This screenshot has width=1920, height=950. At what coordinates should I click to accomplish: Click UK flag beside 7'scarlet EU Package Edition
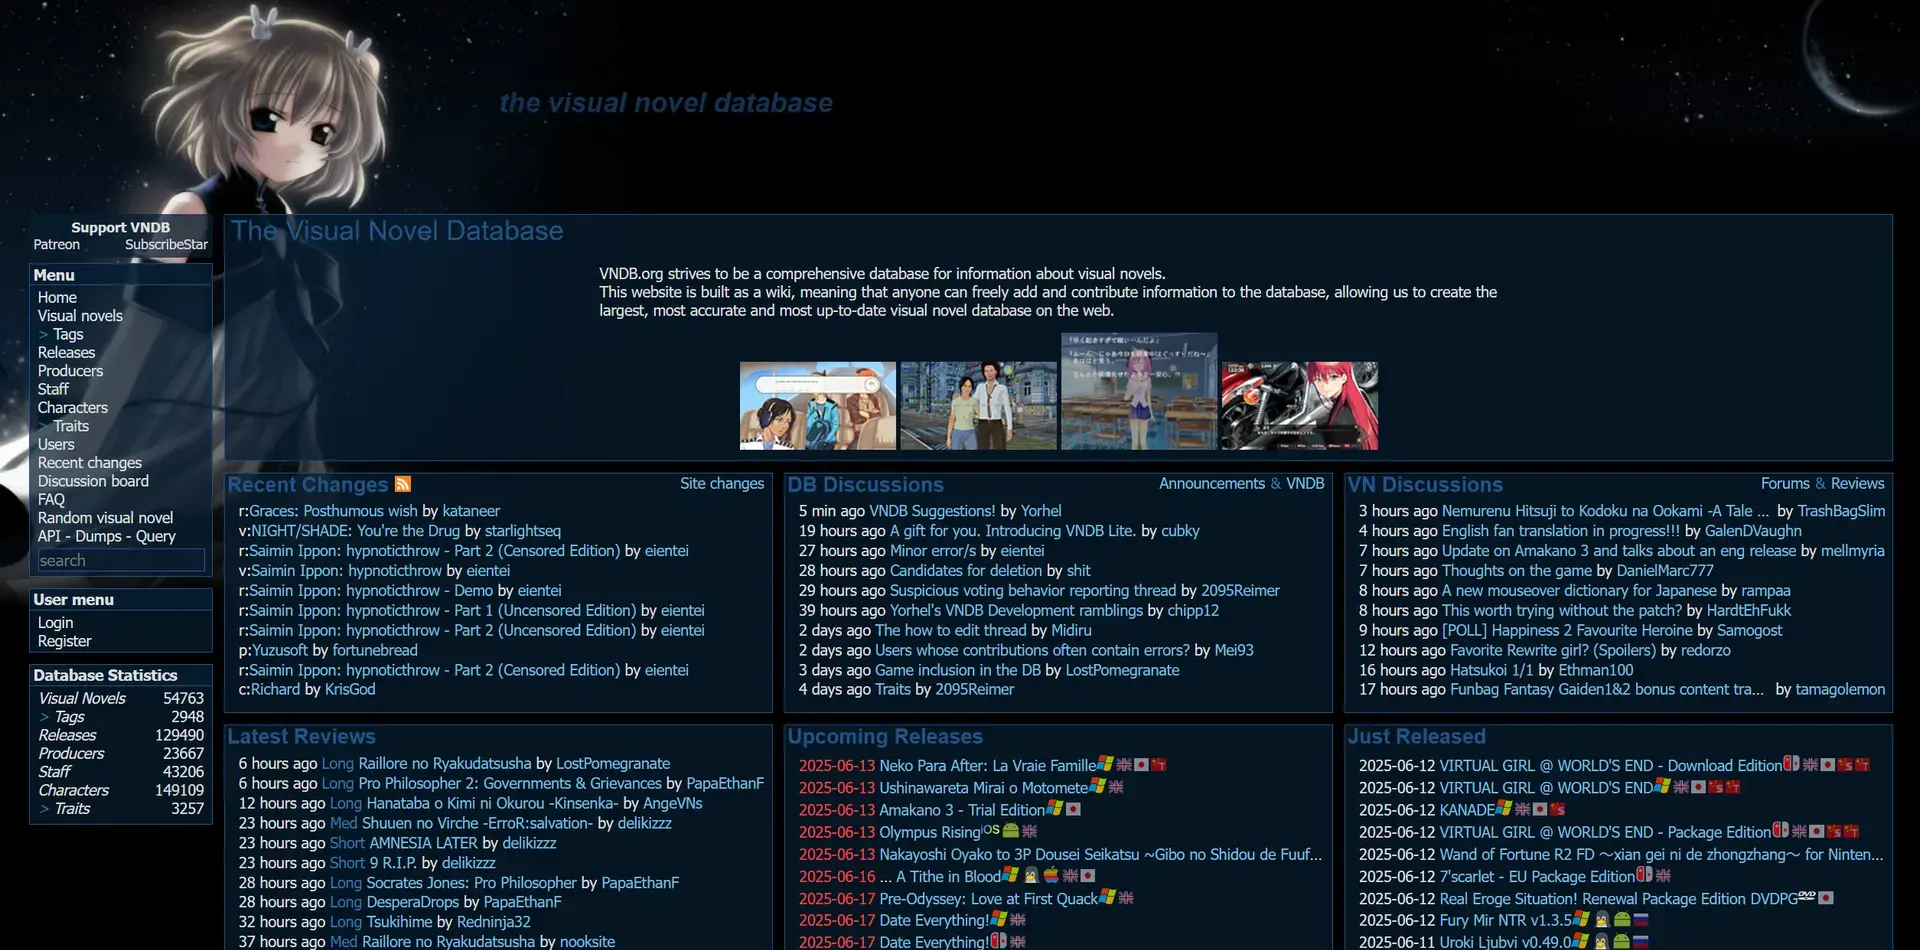pos(1663,876)
